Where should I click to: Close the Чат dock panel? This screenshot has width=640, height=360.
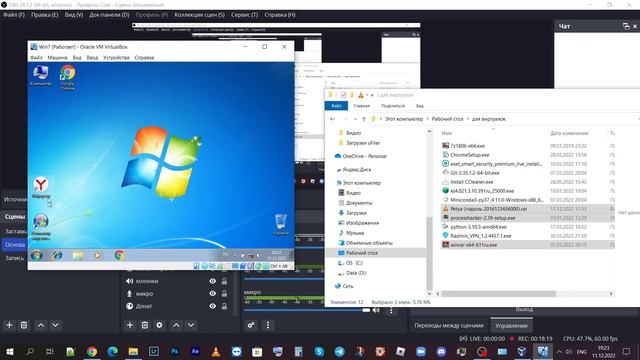coord(635,26)
